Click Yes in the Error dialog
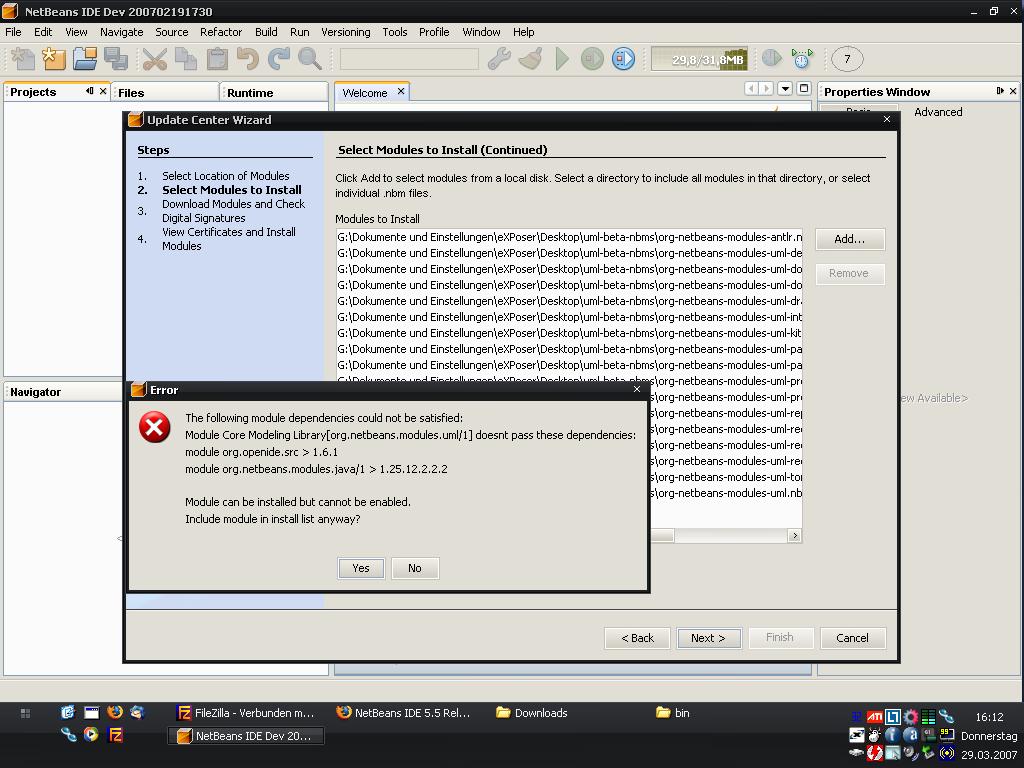1024x768 pixels. click(x=360, y=568)
